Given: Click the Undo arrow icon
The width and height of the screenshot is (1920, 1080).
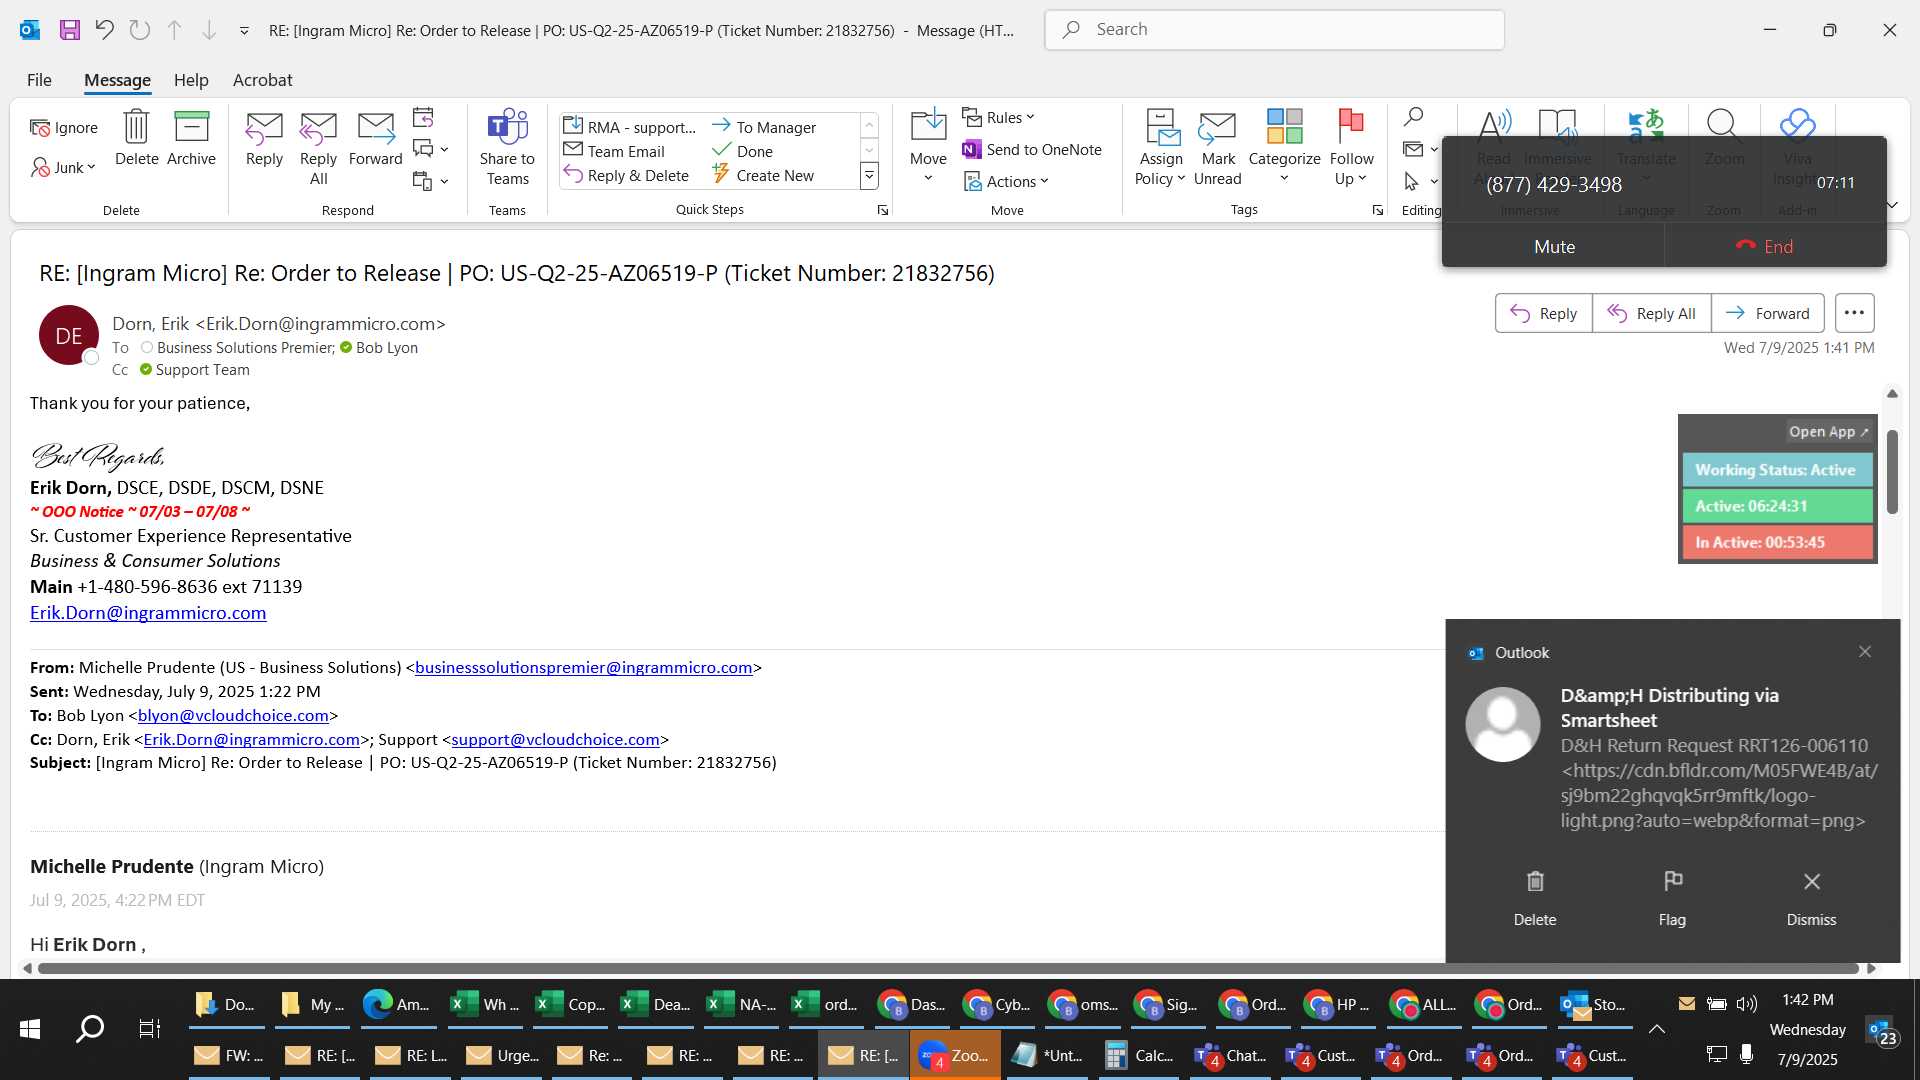Looking at the screenshot, I should pos(104,30).
